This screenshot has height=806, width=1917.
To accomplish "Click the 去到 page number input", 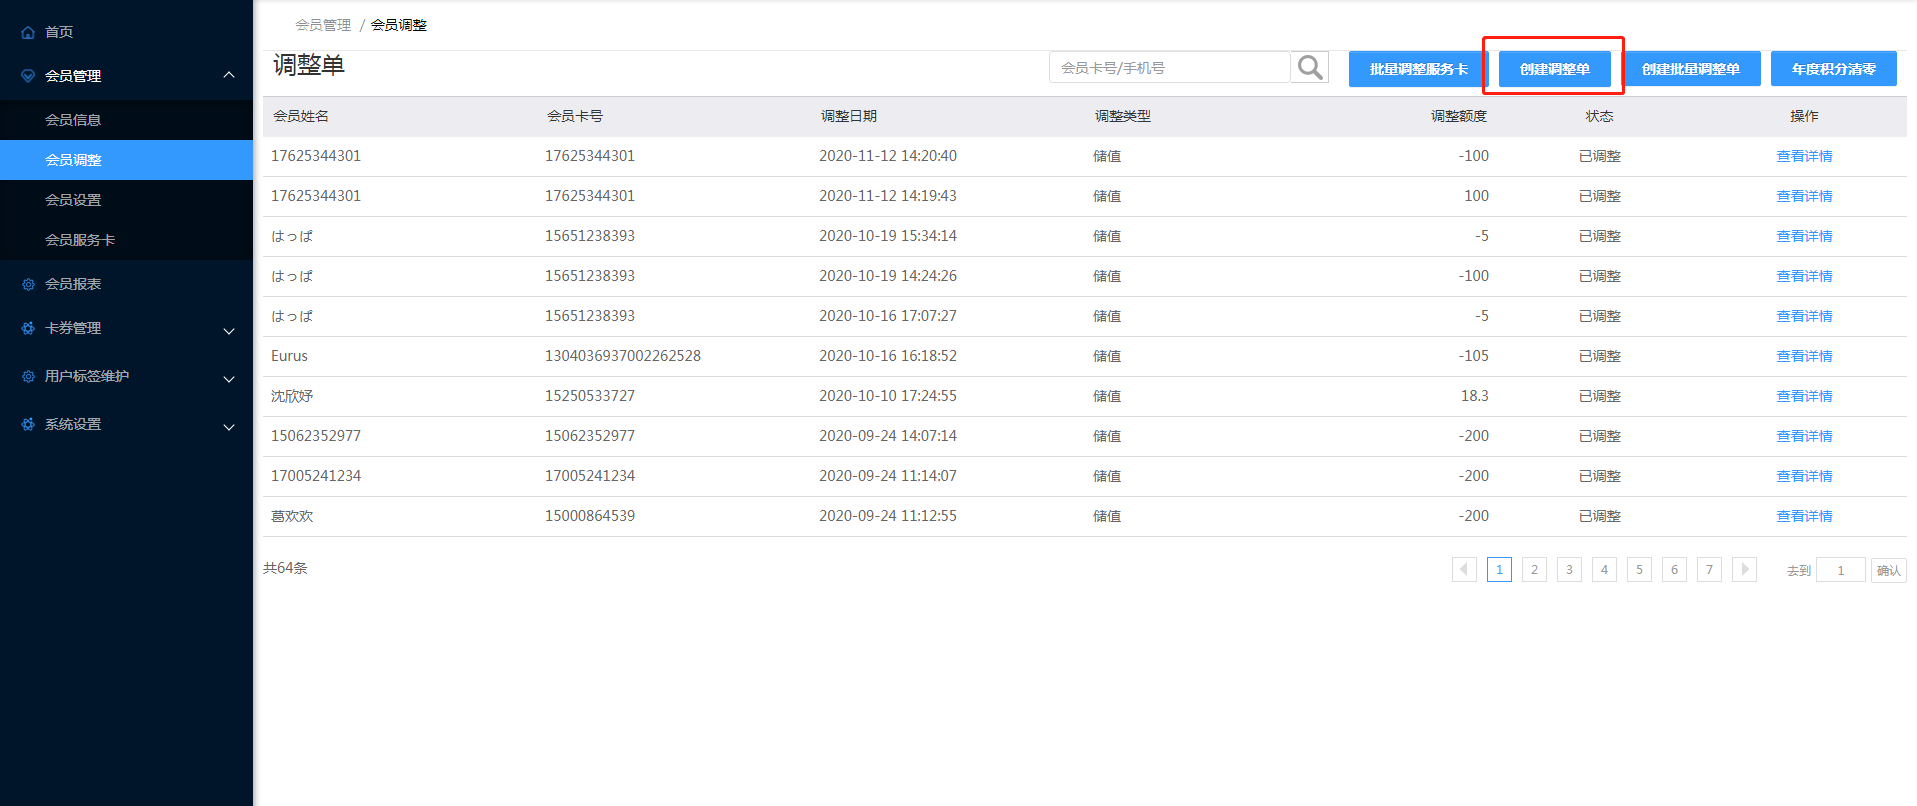I will coord(1840,570).
